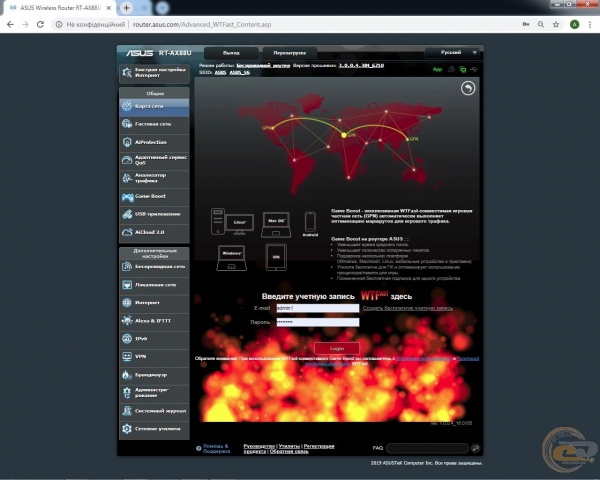This screenshot has height=480, width=600.
Task: Click the Login button
Action: point(337,348)
